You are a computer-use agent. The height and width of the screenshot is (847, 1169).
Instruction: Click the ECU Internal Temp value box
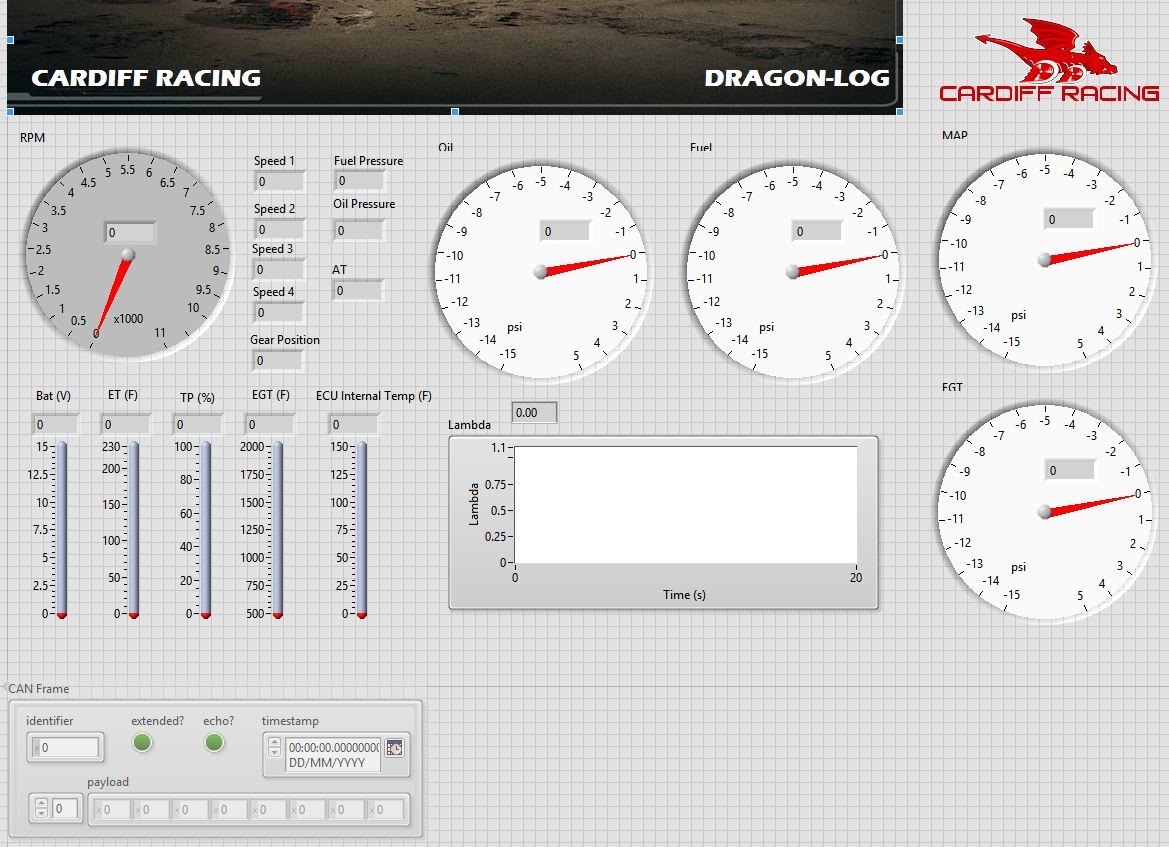[x=353, y=424]
